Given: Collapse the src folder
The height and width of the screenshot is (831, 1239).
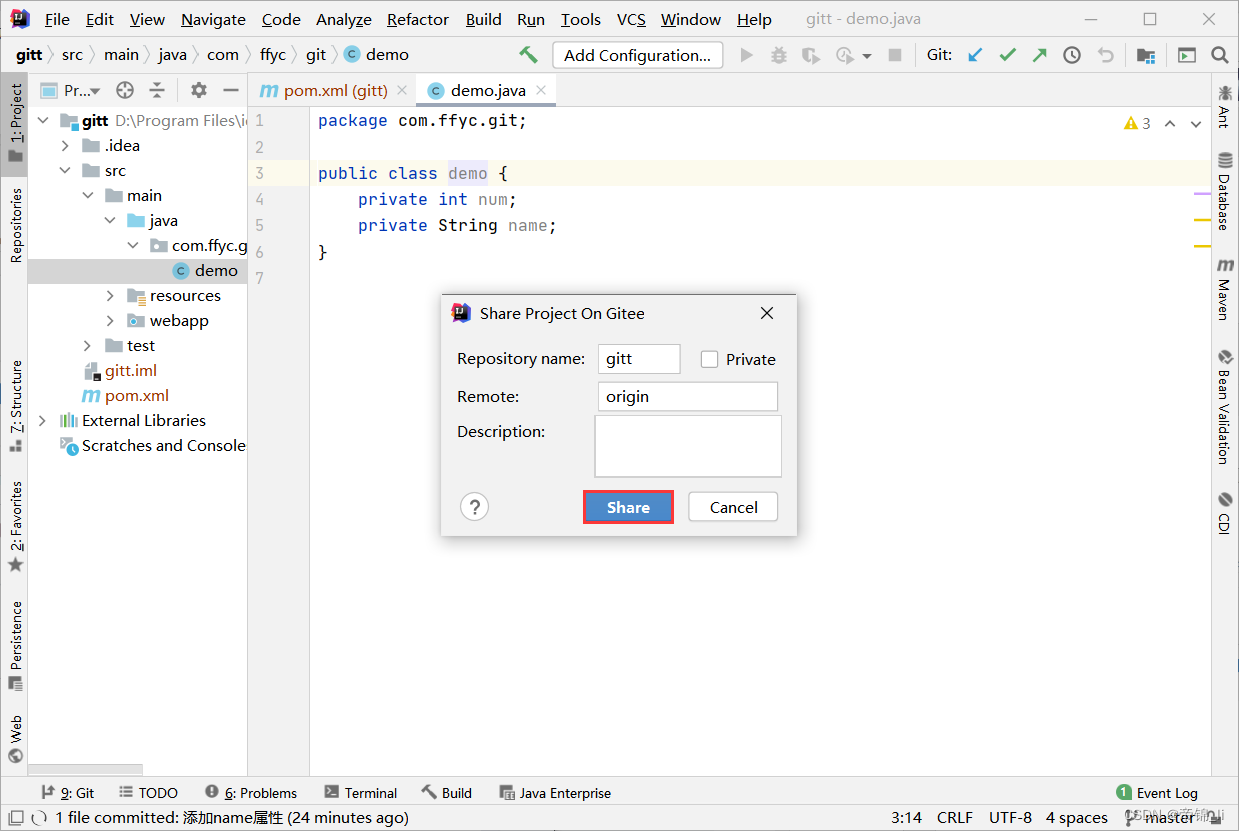Looking at the screenshot, I should point(66,170).
